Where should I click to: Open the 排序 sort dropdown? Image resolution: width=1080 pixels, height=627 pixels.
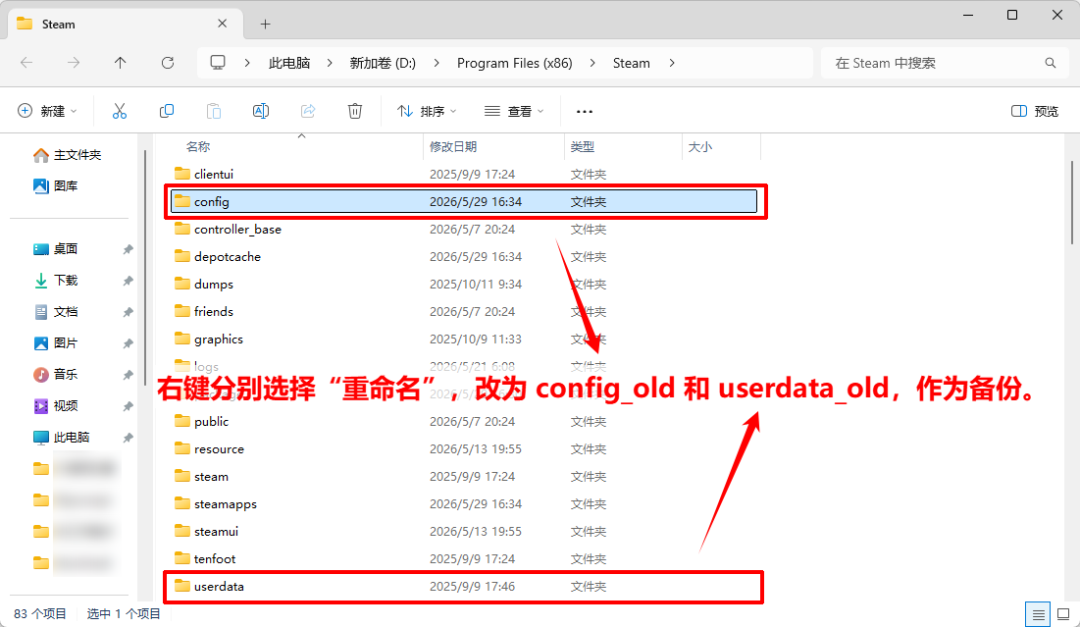coord(426,111)
